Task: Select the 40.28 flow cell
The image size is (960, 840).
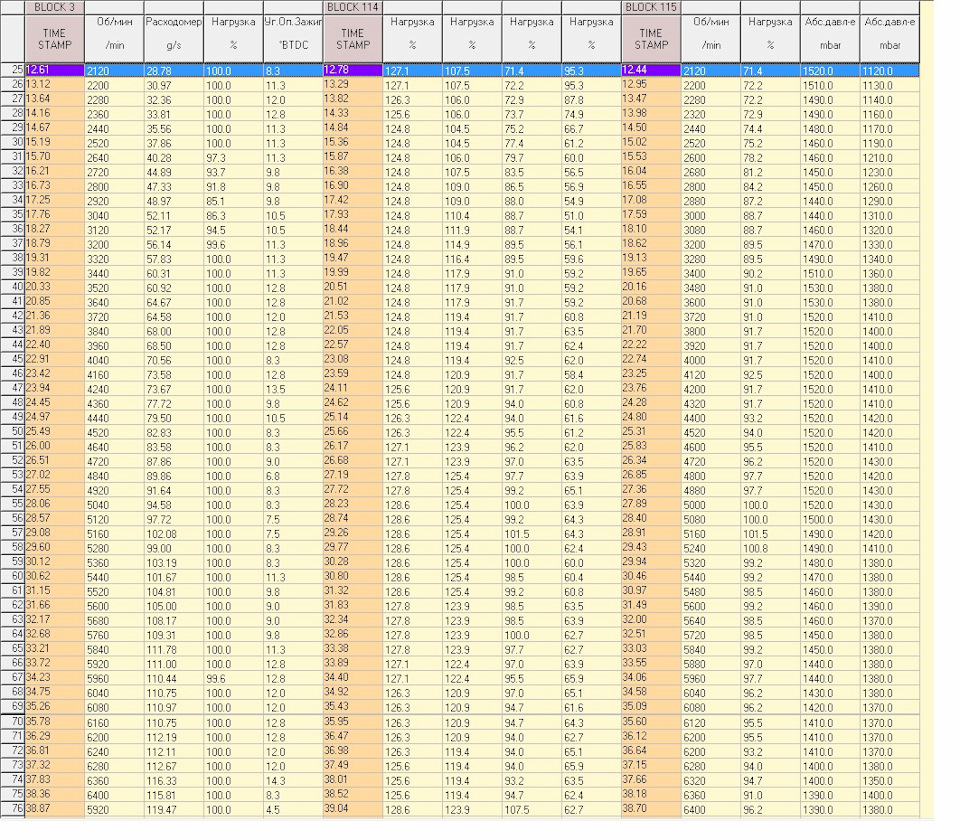Action: 173,158
